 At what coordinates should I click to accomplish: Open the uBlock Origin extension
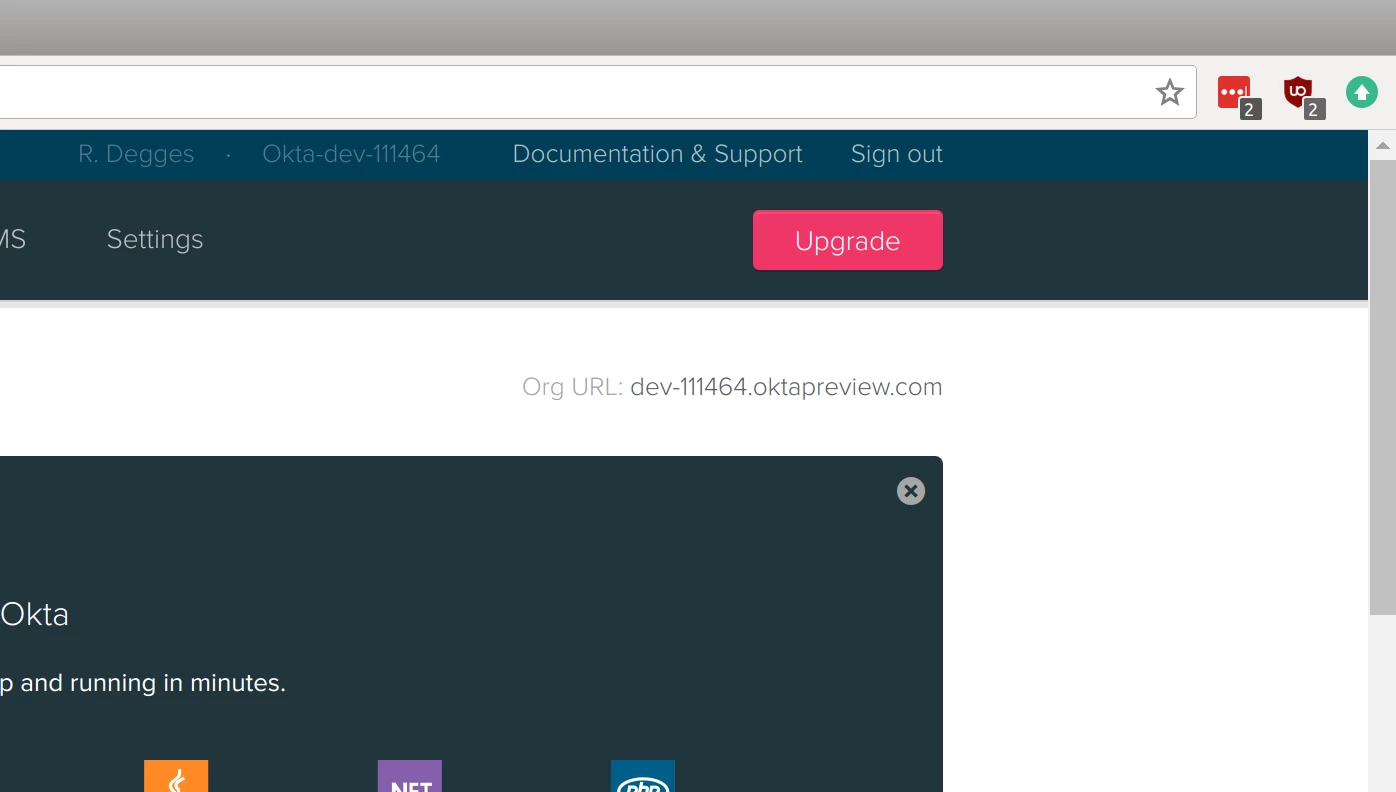1299,93
